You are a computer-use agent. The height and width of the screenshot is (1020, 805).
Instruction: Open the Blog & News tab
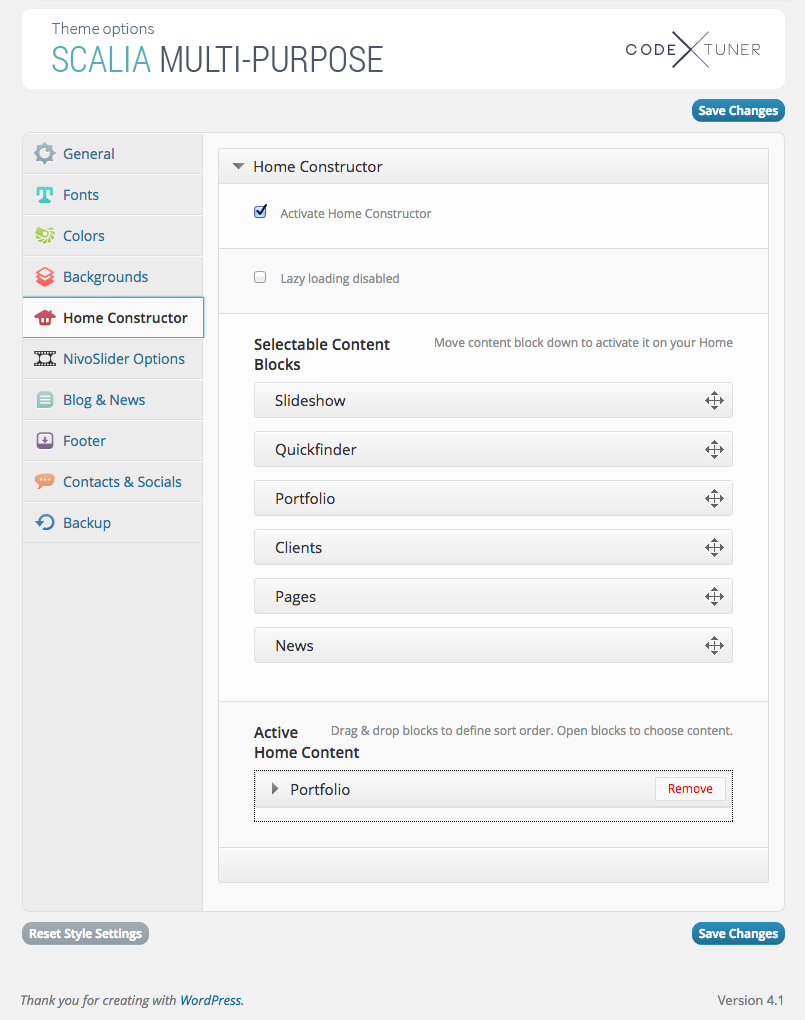[x=104, y=400]
